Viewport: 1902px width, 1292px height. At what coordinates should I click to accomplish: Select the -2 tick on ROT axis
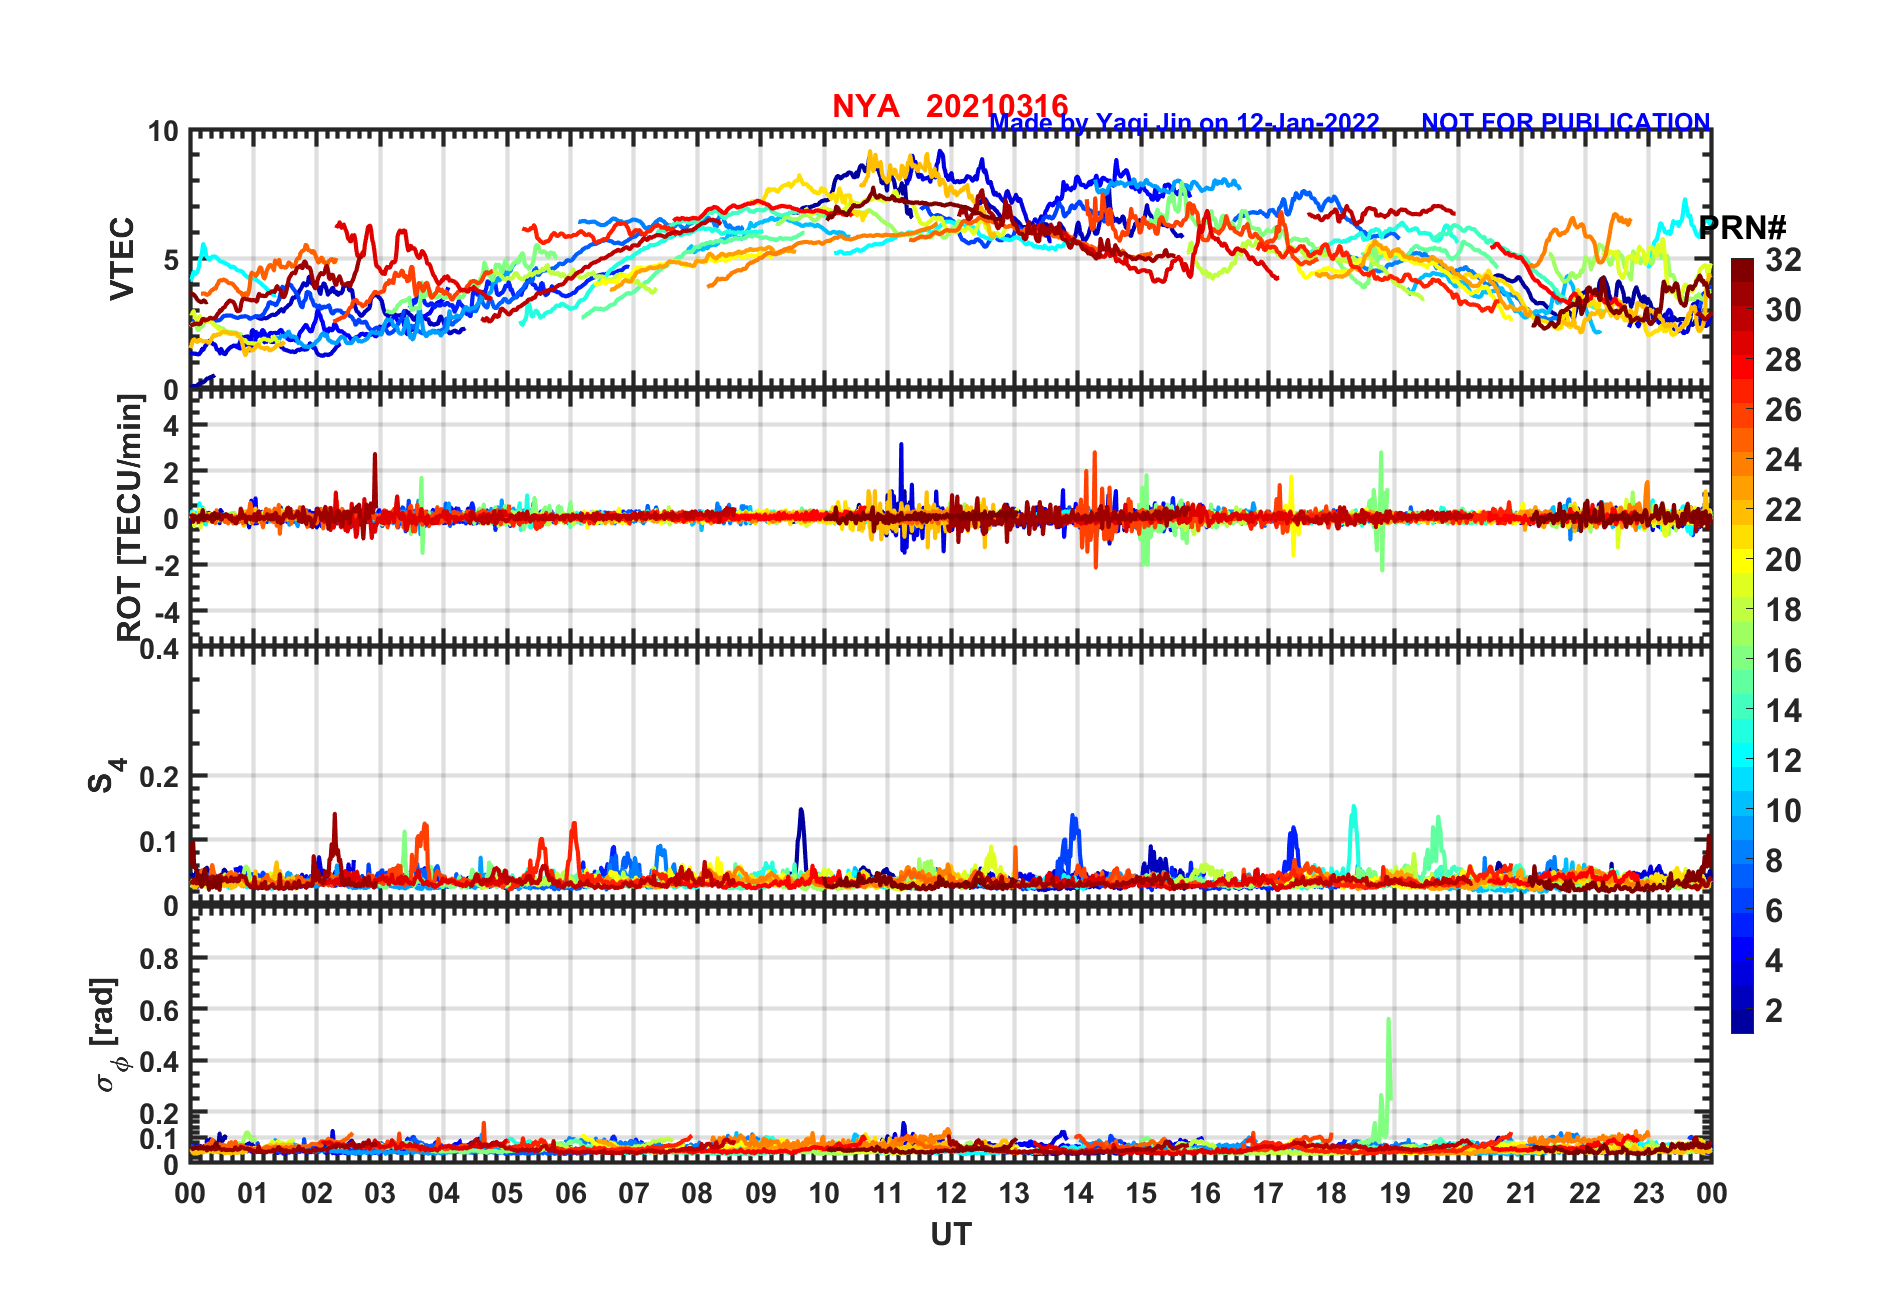pyautogui.click(x=166, y=566)
